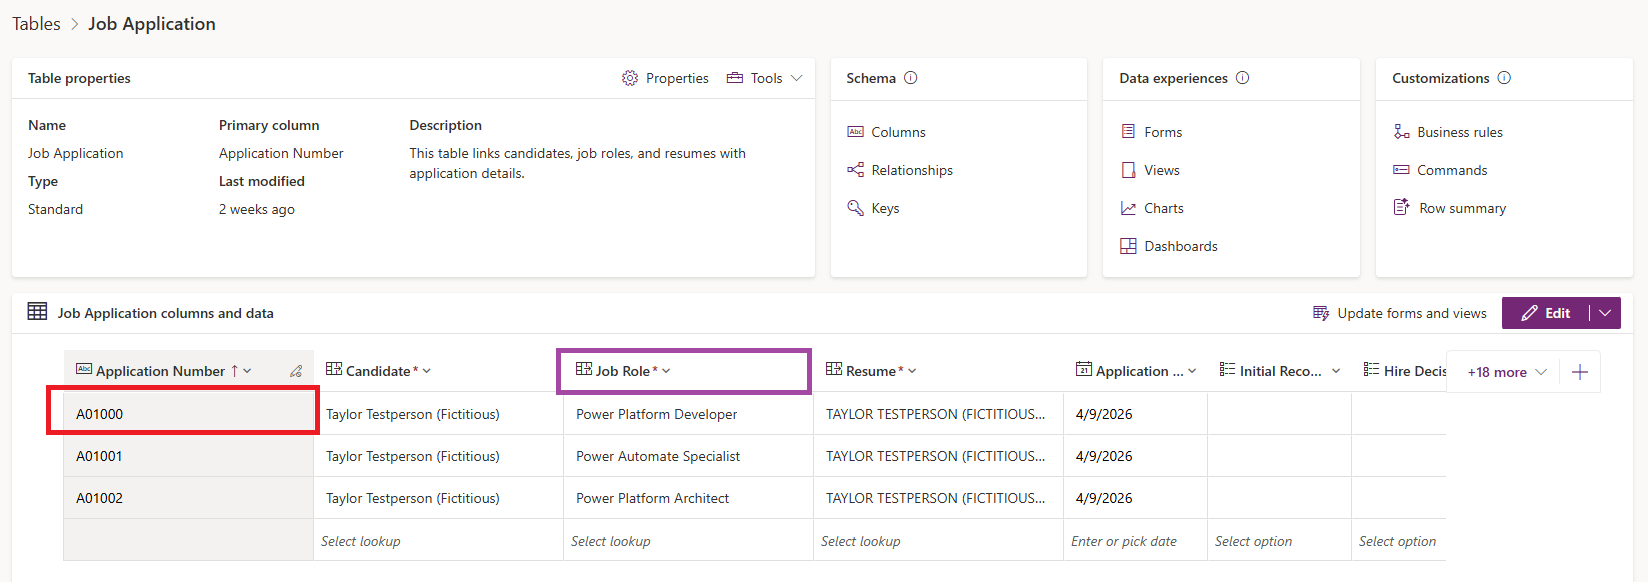Screen dimensions: 1648x582
Task: Open the +18 more columns dropdown
Action: pyautogui.click(x=1507, y=372)
